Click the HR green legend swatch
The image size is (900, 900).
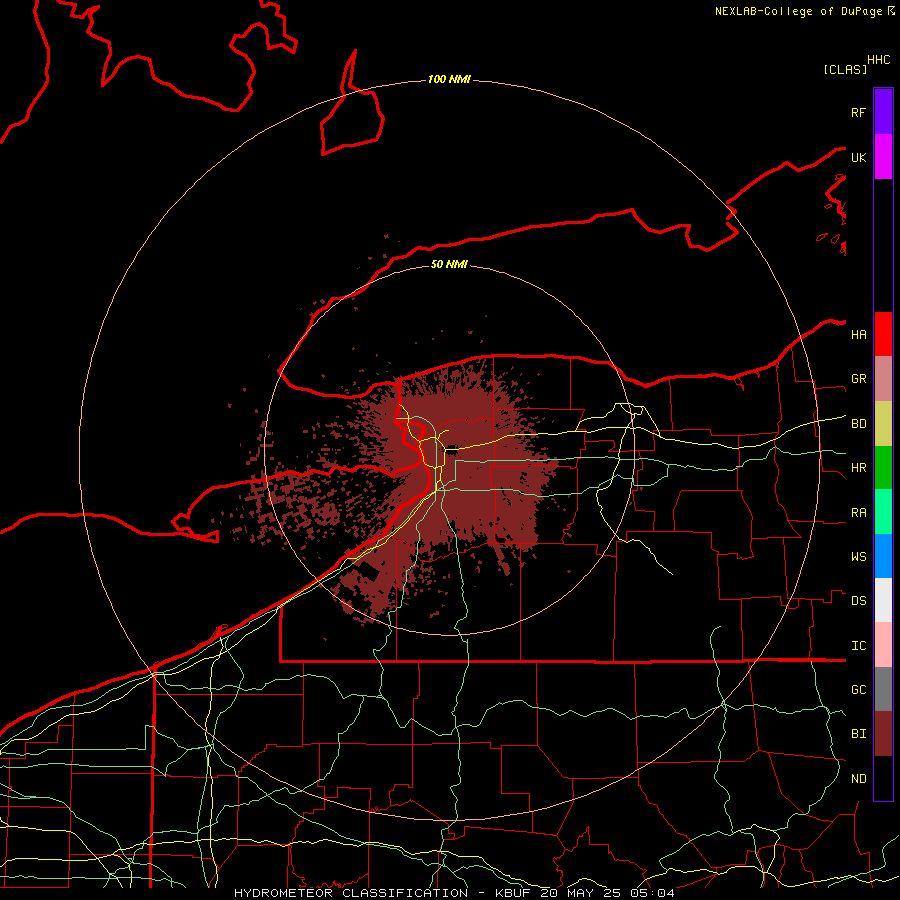pyautogui.click(x=883, y=467)
